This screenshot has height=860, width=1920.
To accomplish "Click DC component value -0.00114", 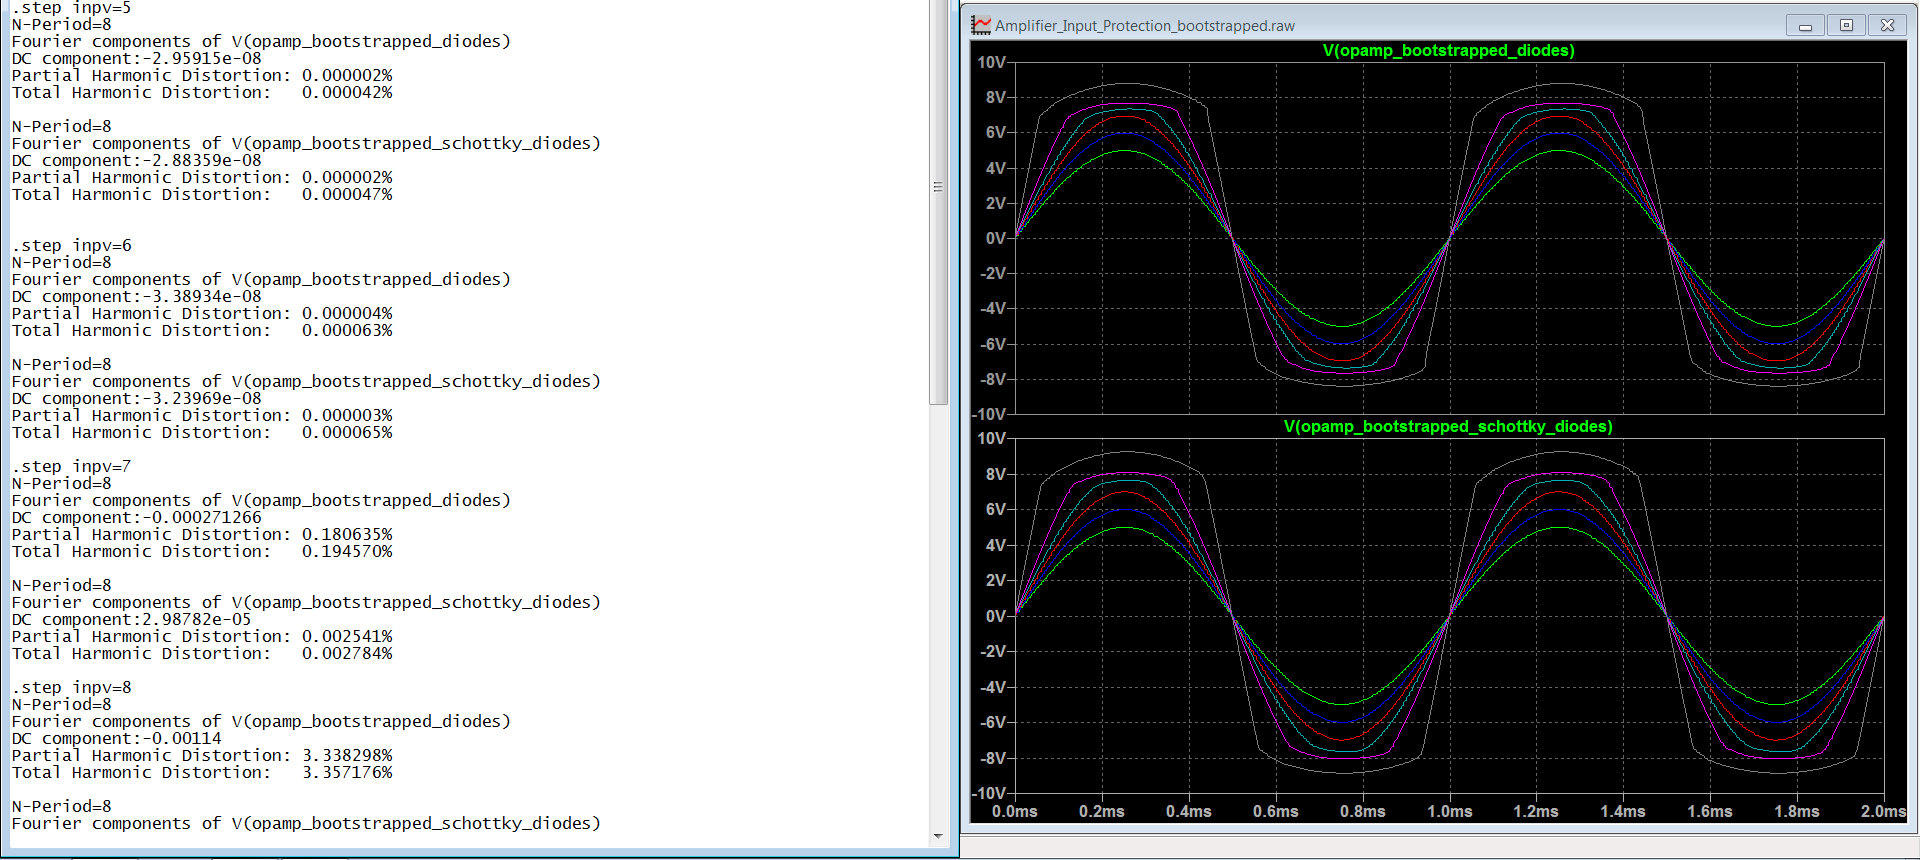I will (x=182, y=738).
